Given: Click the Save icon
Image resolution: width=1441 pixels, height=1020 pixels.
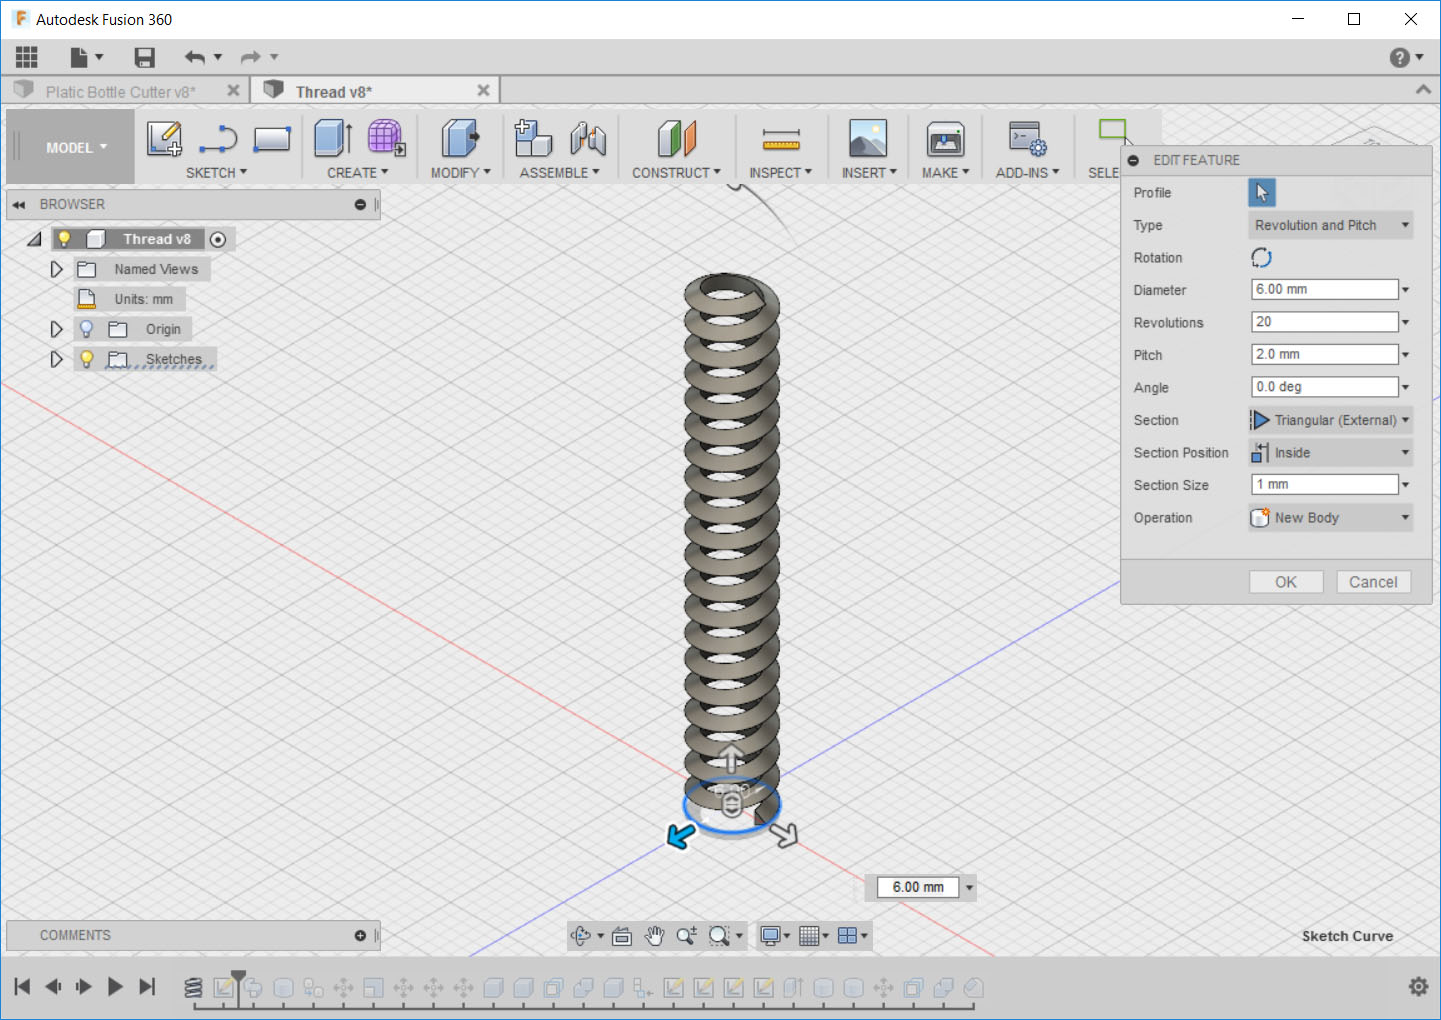Looking at the screenshot, I should (145, 58).
